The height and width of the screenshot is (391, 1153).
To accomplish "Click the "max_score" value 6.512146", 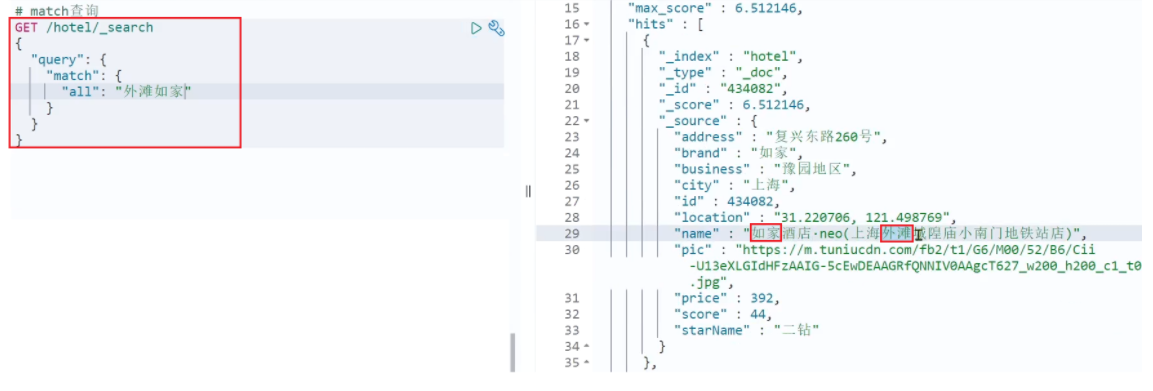I will (765, 9).
